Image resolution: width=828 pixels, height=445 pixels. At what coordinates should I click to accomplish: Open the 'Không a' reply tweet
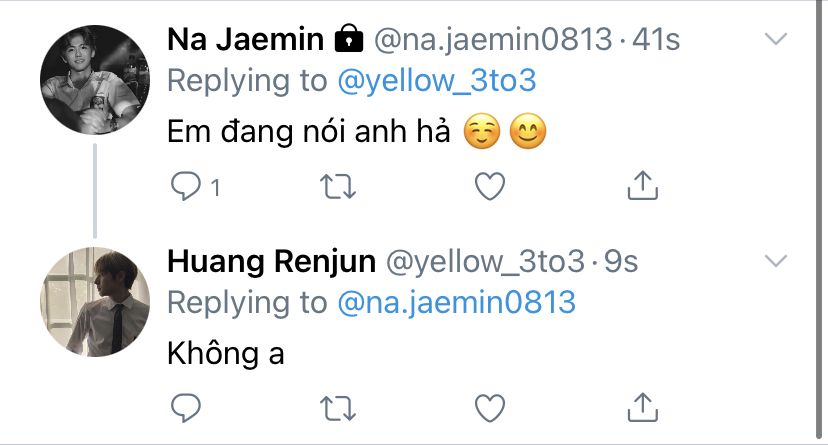pyautogui.click(x=225, y=354)
